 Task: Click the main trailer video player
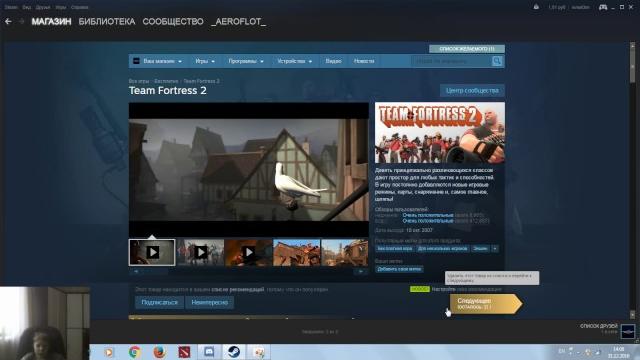coord(249,170)
